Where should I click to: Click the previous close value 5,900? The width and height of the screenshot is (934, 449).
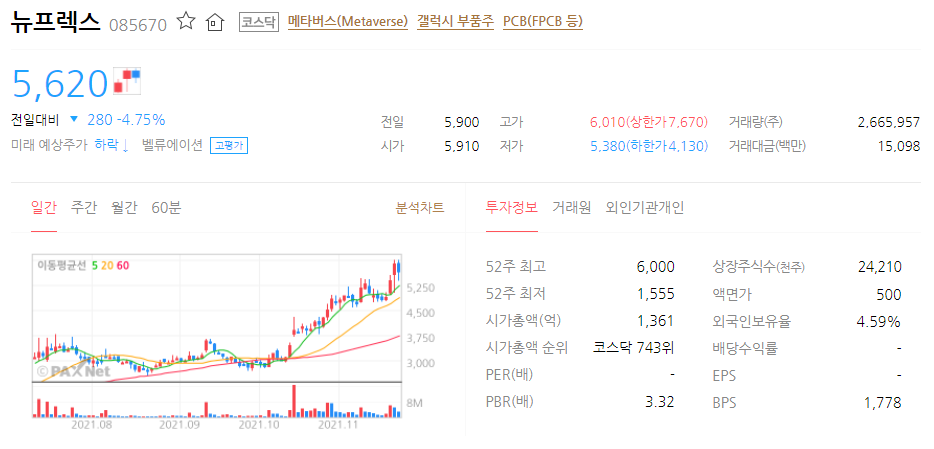(462, 122)
